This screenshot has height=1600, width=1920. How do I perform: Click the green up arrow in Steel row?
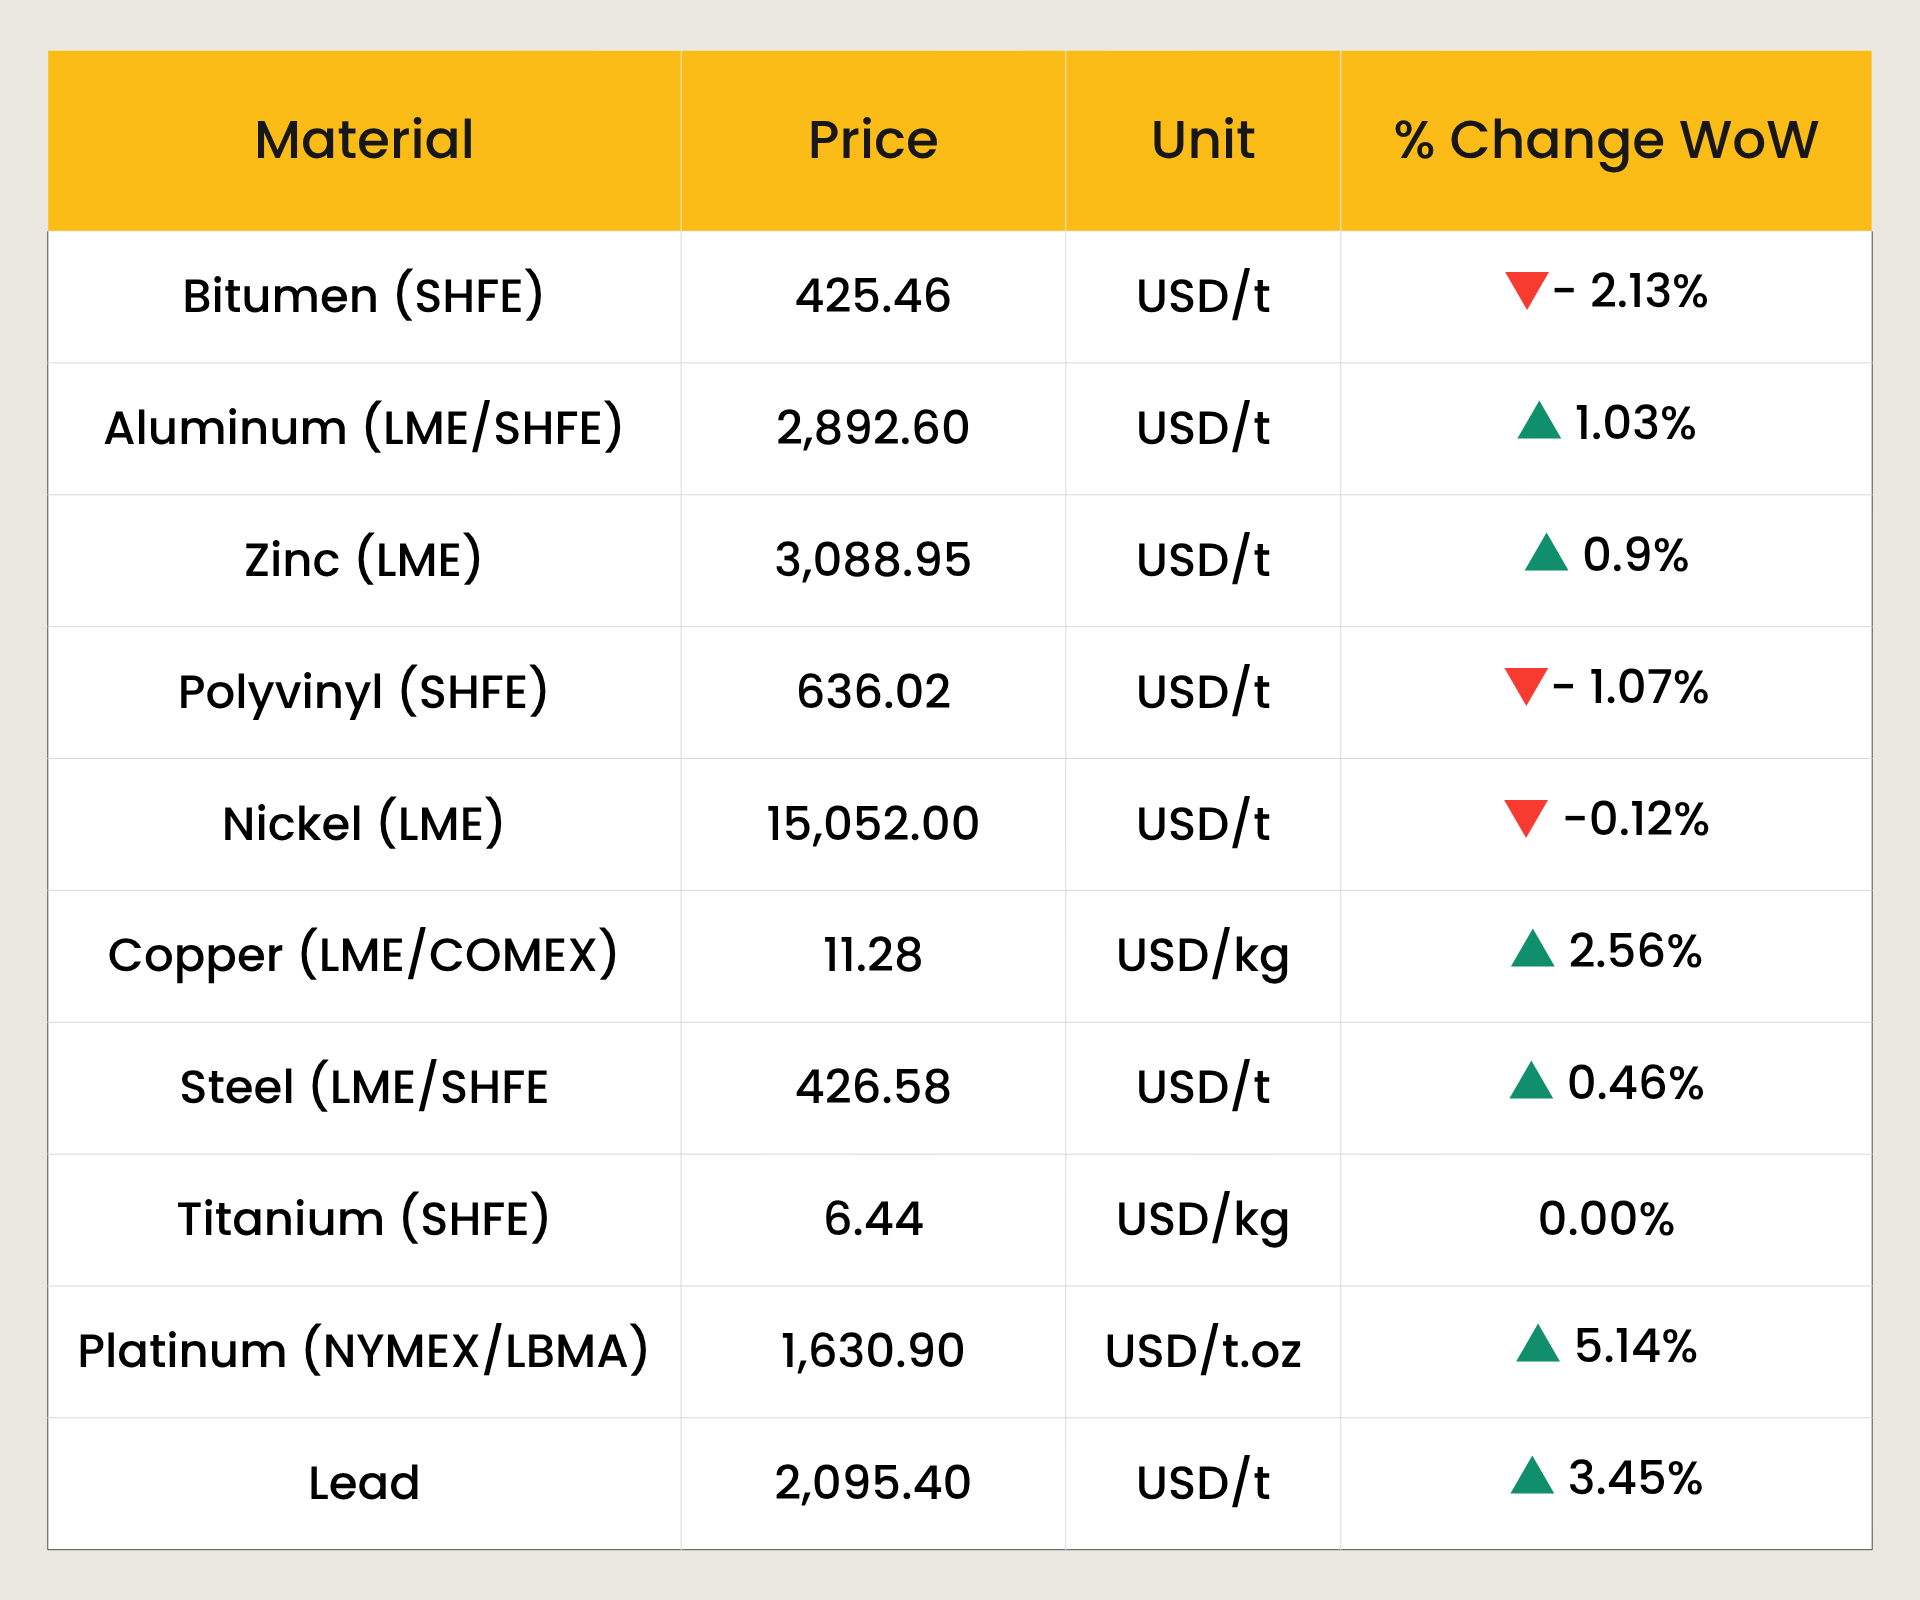[x=1531, y=1081]
